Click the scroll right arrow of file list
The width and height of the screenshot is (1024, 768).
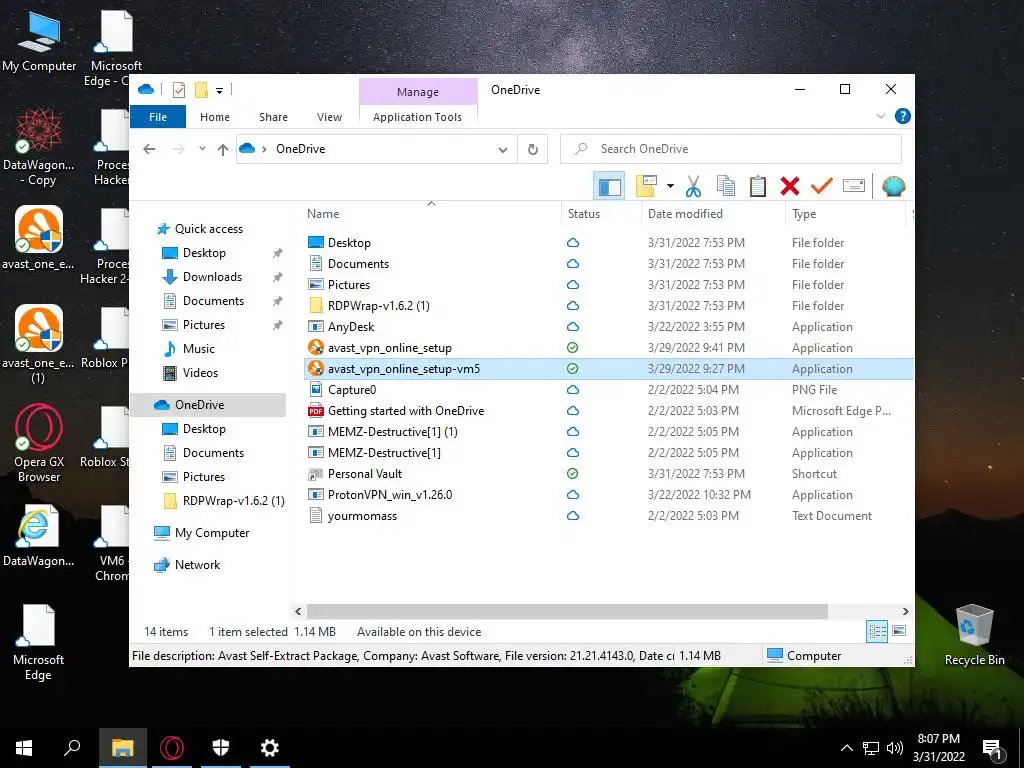[905, 611]
